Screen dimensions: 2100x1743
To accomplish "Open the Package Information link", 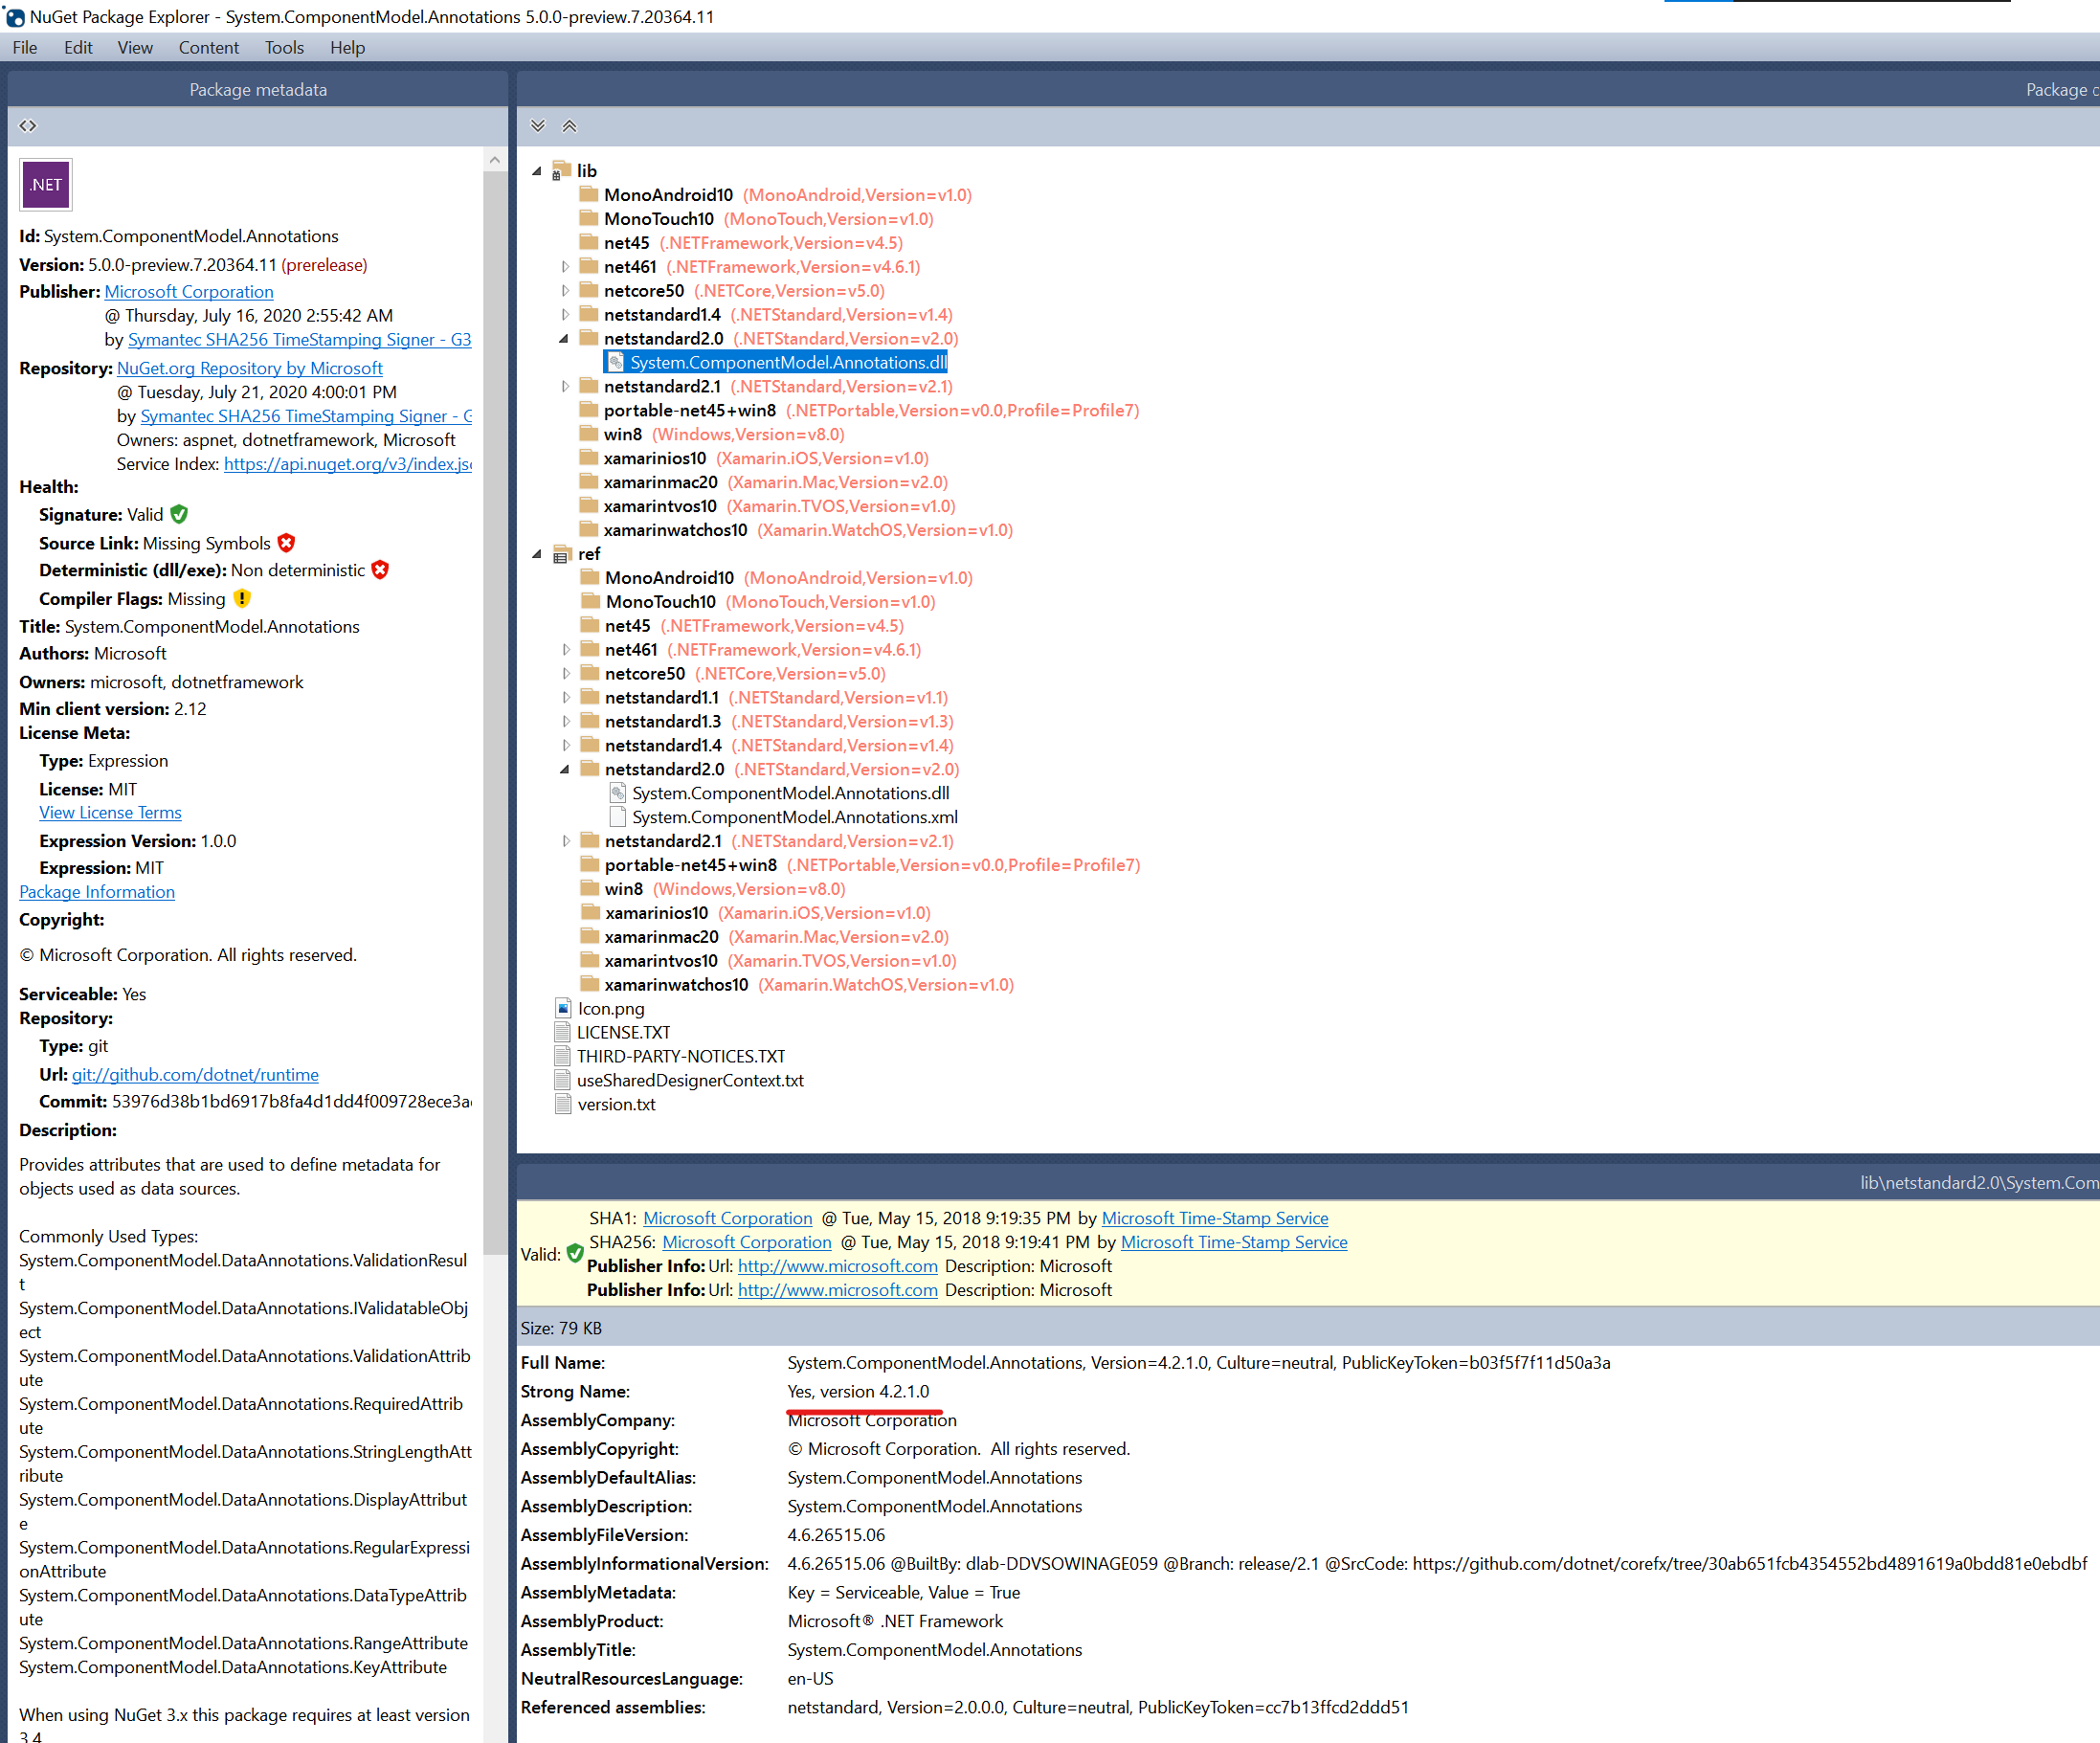I will 96,891.
